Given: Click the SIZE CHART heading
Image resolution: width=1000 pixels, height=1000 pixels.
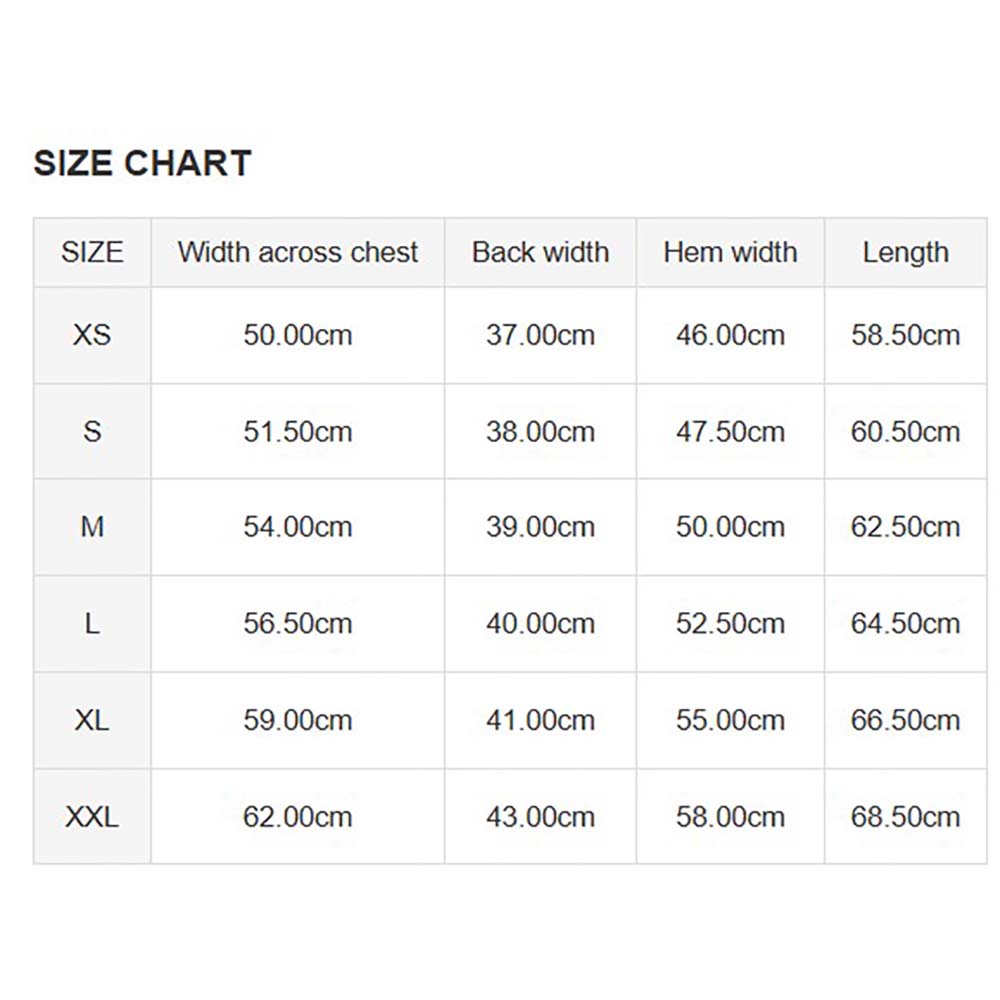Looking at the screenshot, I should click(142, 163).
